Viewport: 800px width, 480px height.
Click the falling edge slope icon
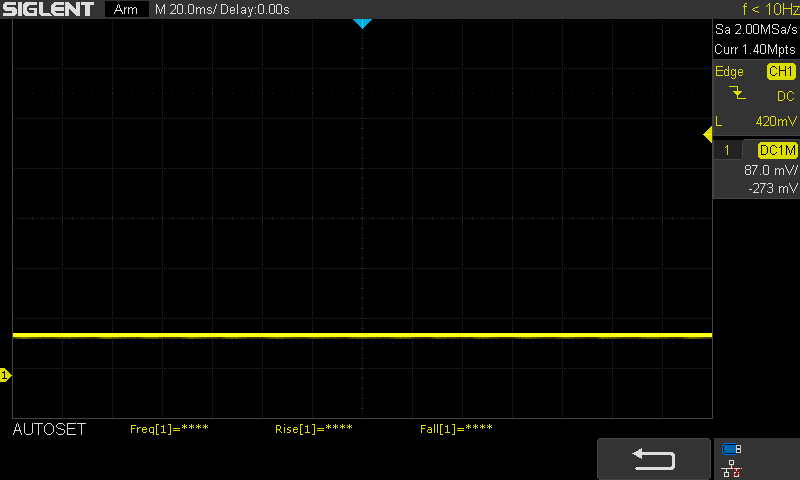[x=737, y=93]
